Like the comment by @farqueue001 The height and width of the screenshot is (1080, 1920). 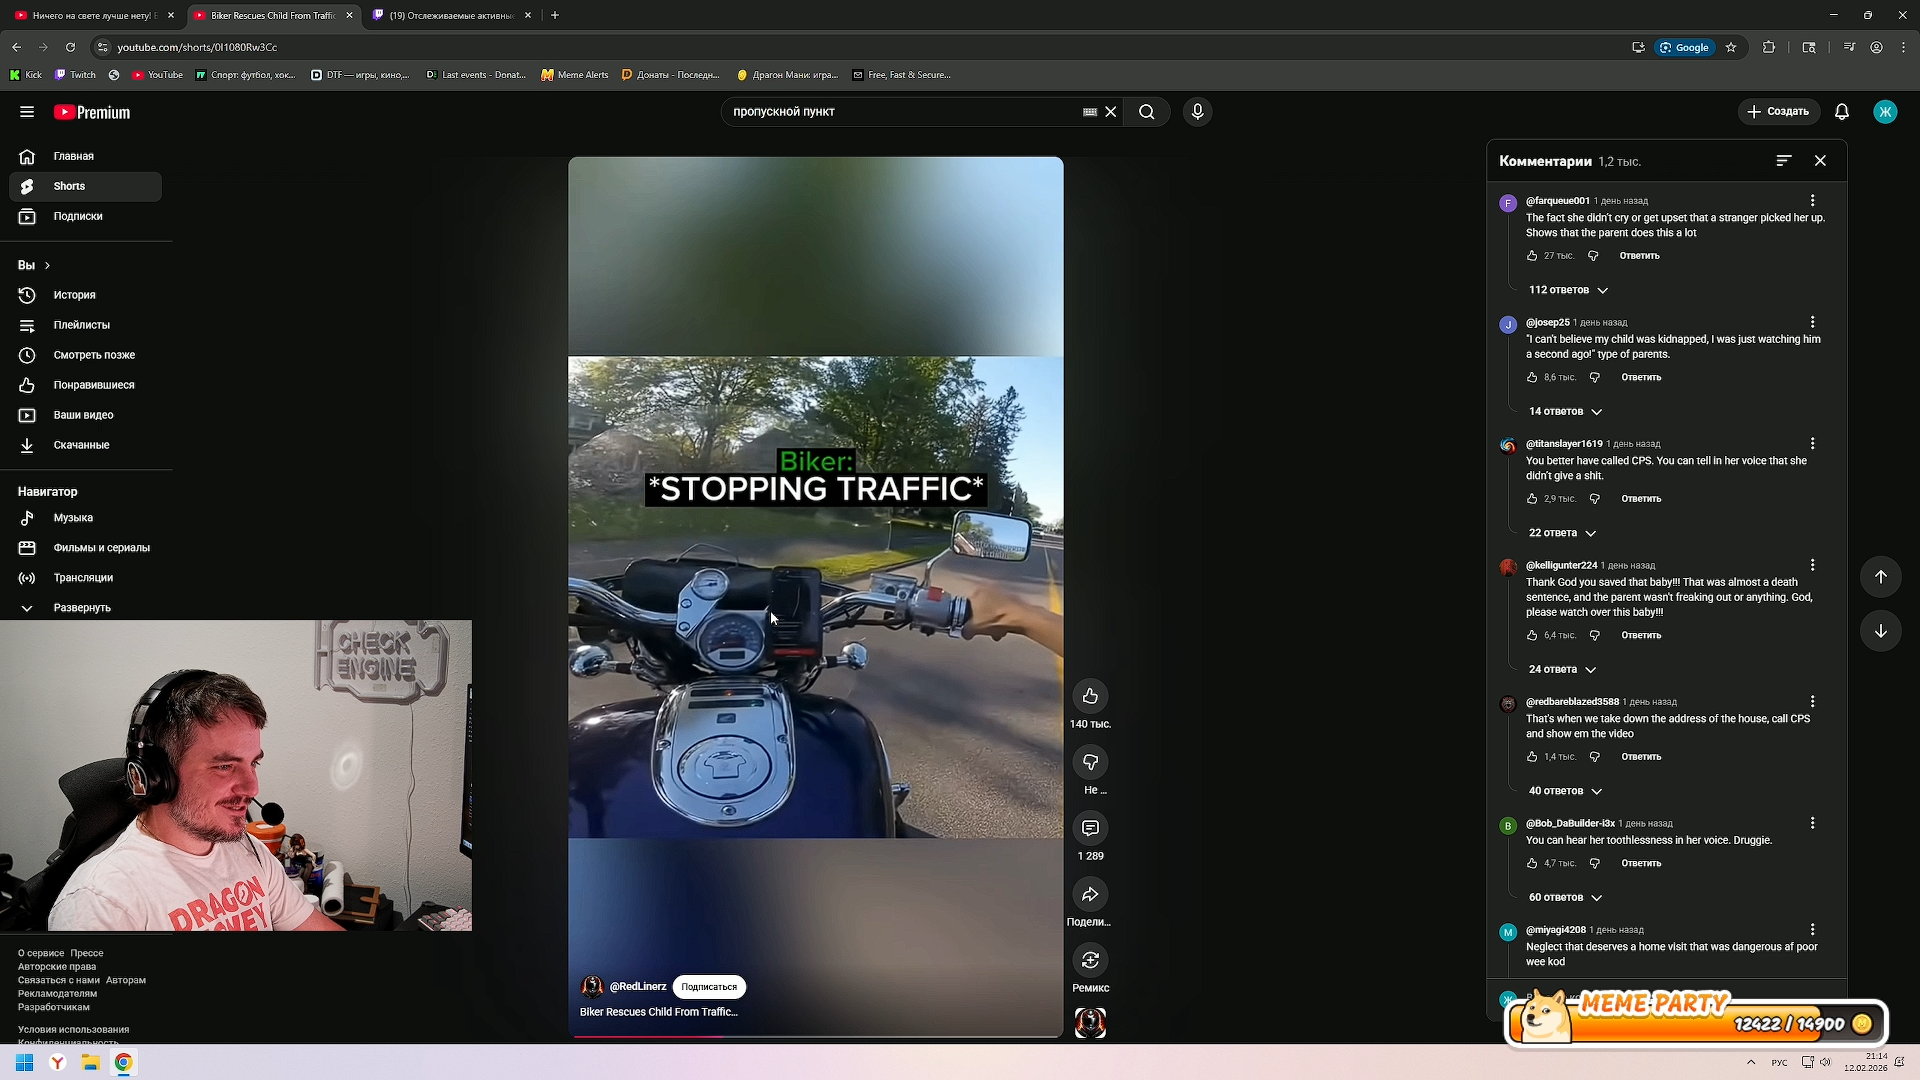1532,256
